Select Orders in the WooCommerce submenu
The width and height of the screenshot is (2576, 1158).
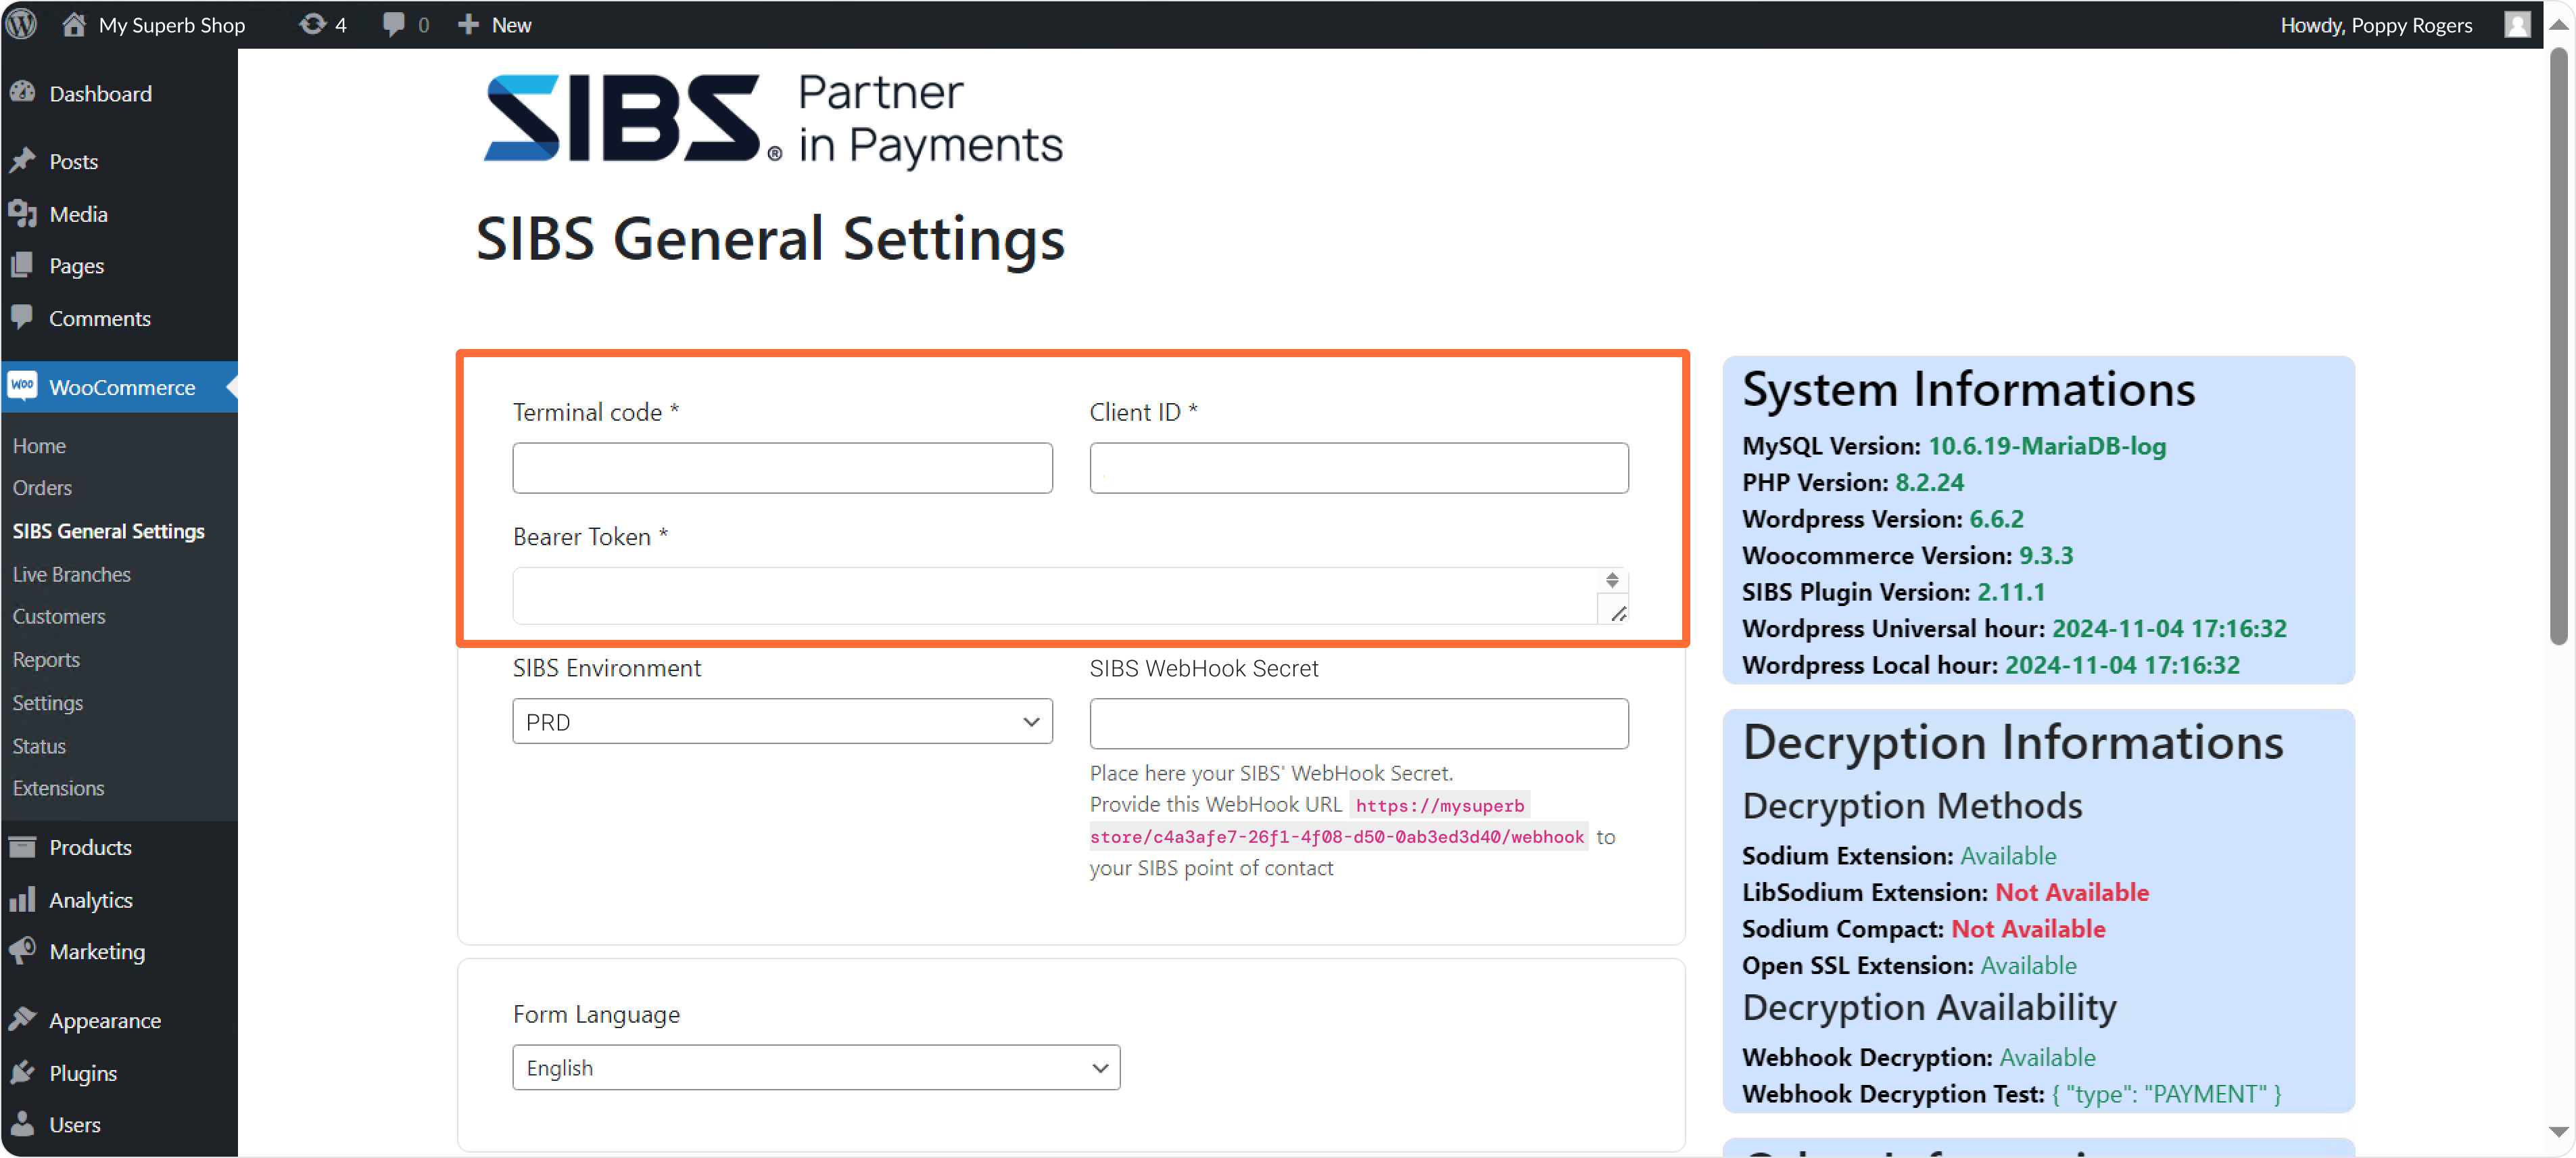(x=42, y=487)
